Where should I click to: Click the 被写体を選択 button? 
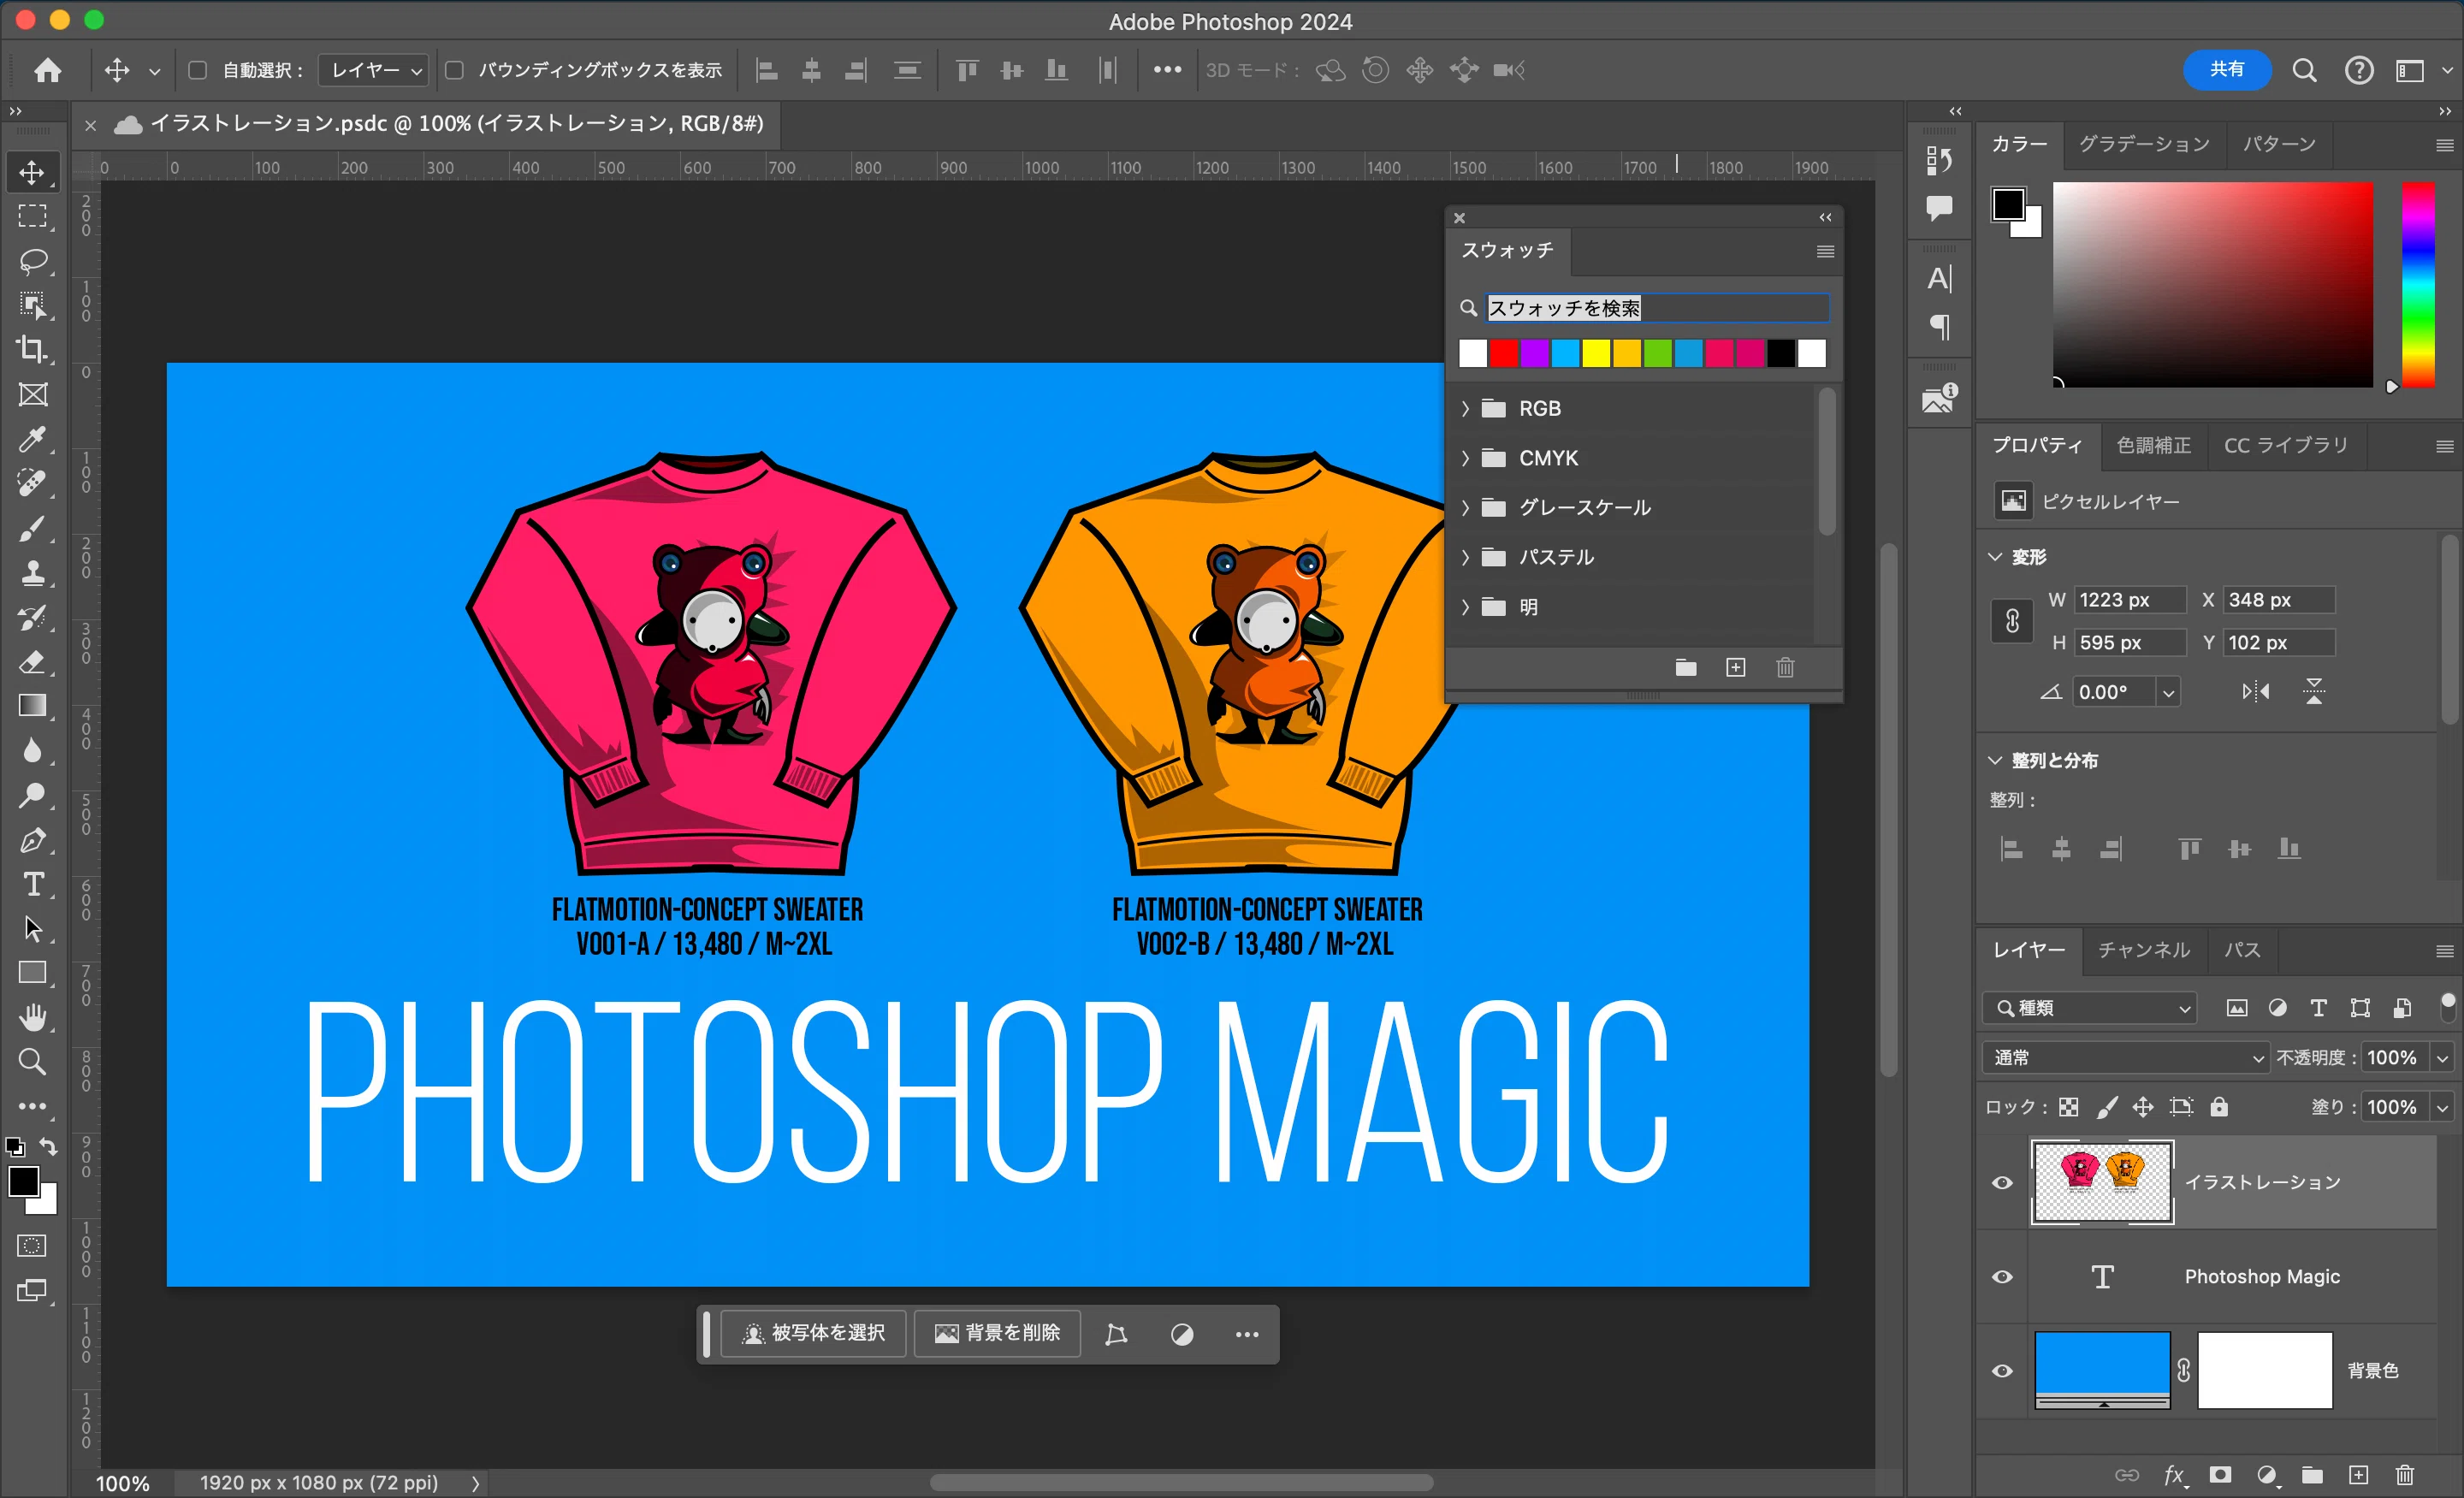click(x=813, y=1333)
